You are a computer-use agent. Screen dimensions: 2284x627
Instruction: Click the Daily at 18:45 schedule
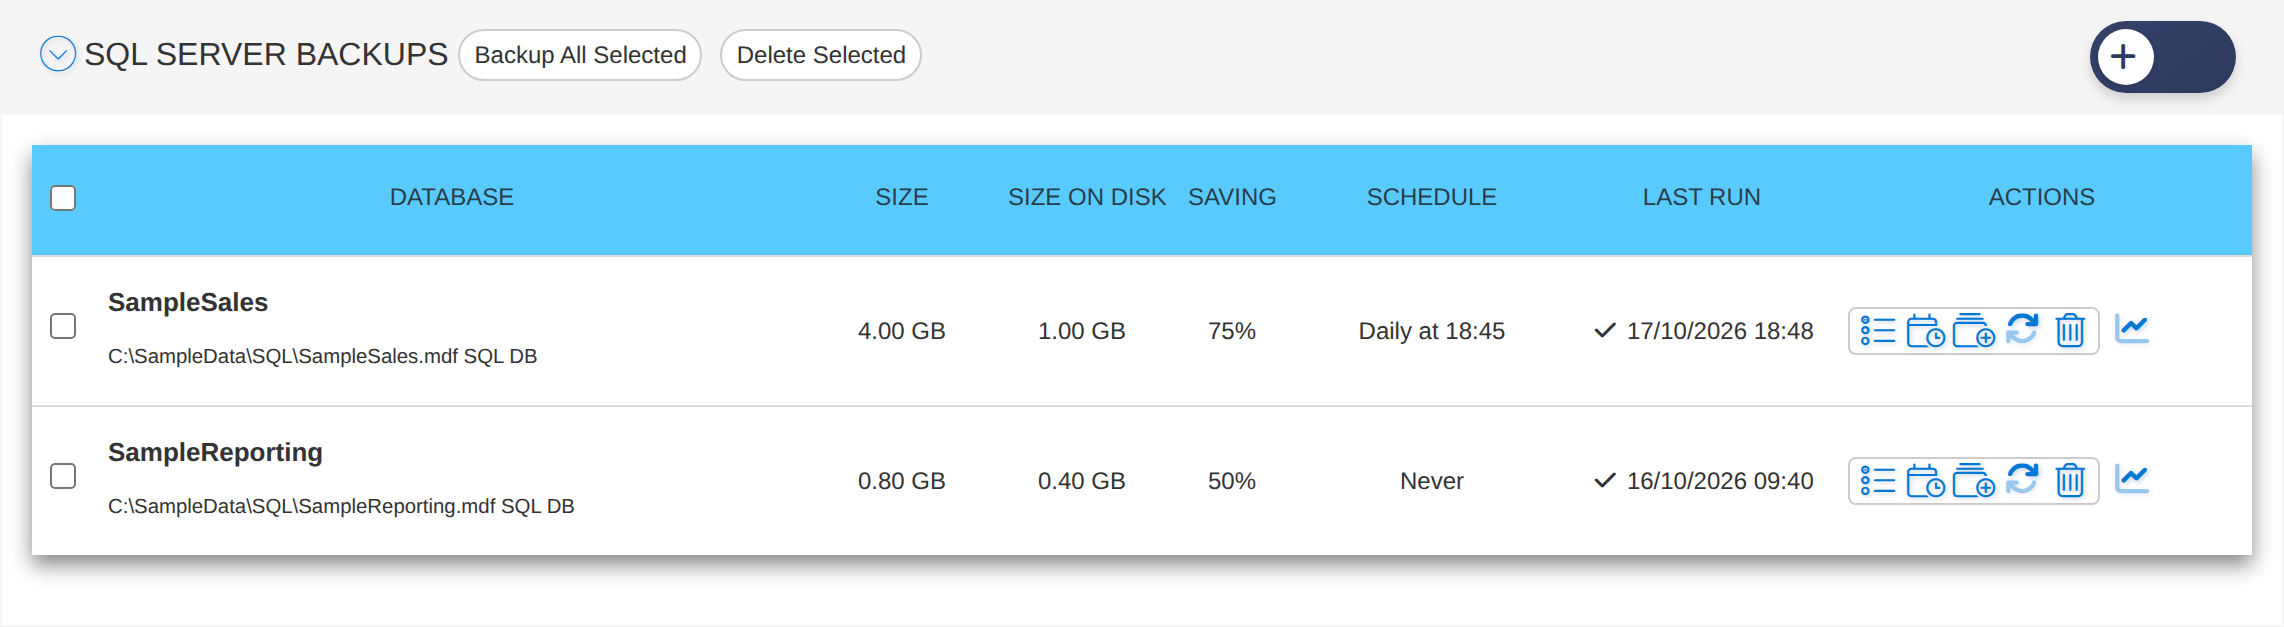point(1432,331)
